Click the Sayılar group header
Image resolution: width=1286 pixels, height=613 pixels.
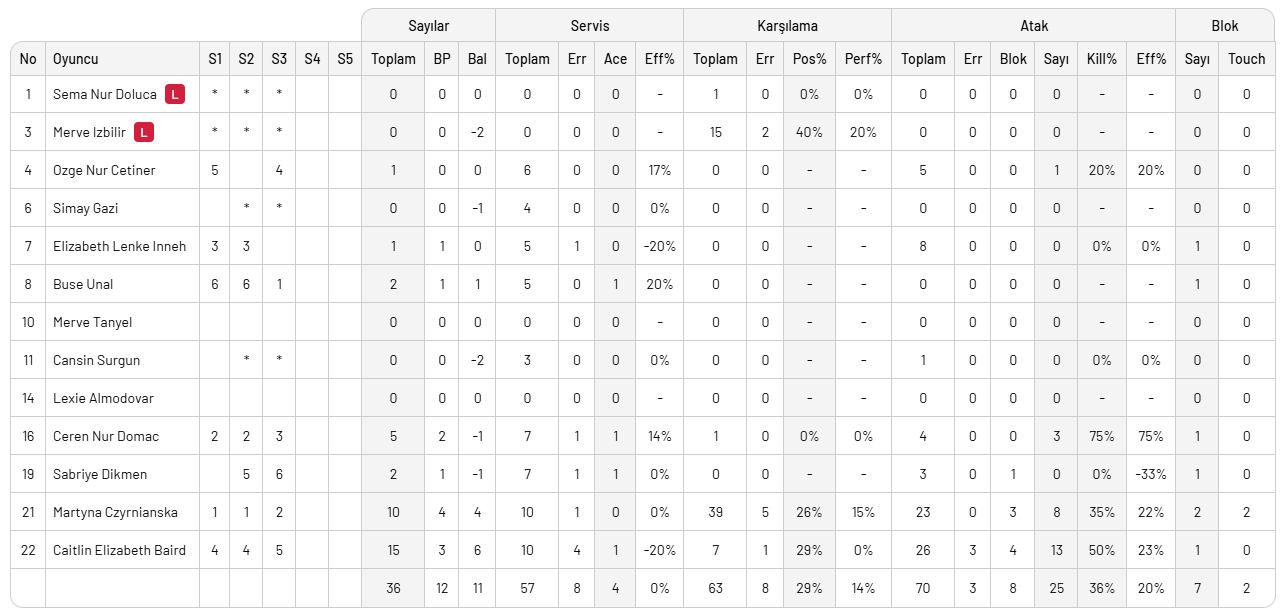coord(428,26)
